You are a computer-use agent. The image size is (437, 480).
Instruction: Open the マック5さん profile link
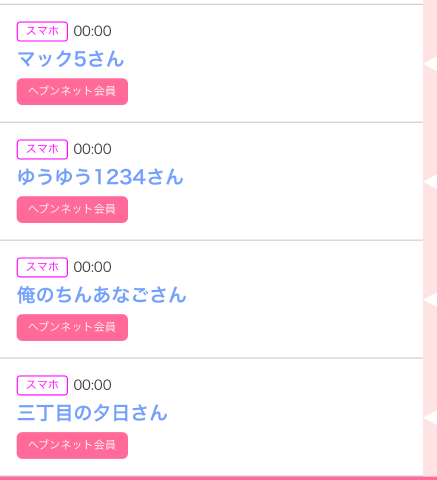pyautogui.click(x=71, y=59)
